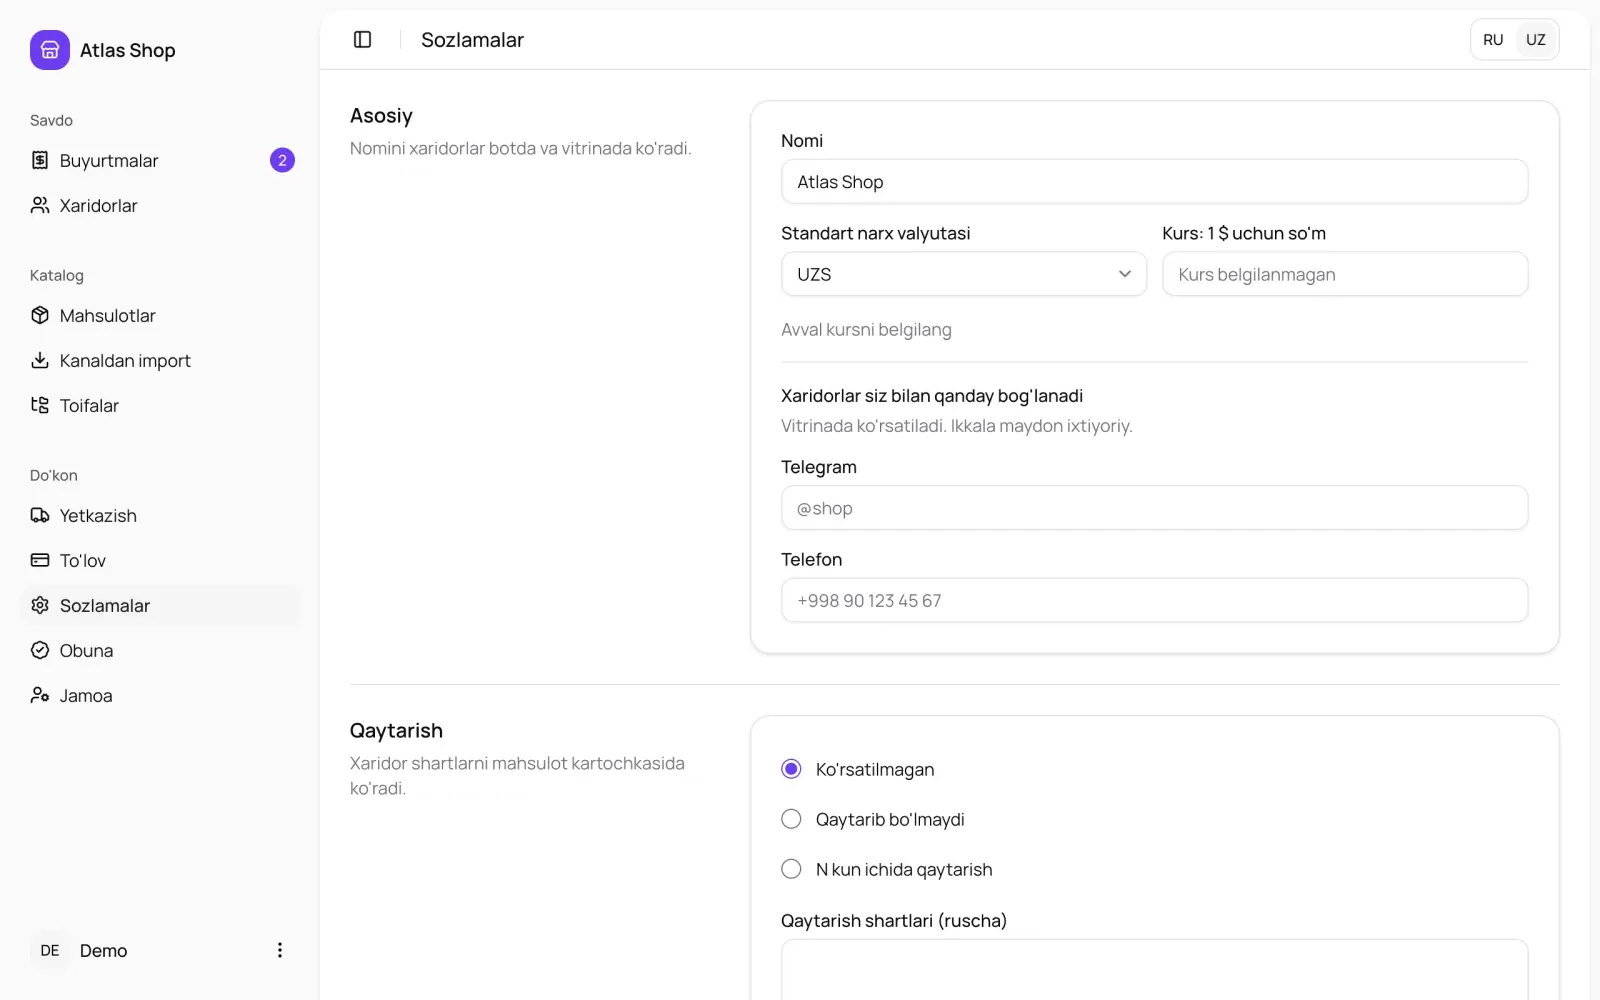
Task: Navigate to Obuna page
Action: [160, 650]
